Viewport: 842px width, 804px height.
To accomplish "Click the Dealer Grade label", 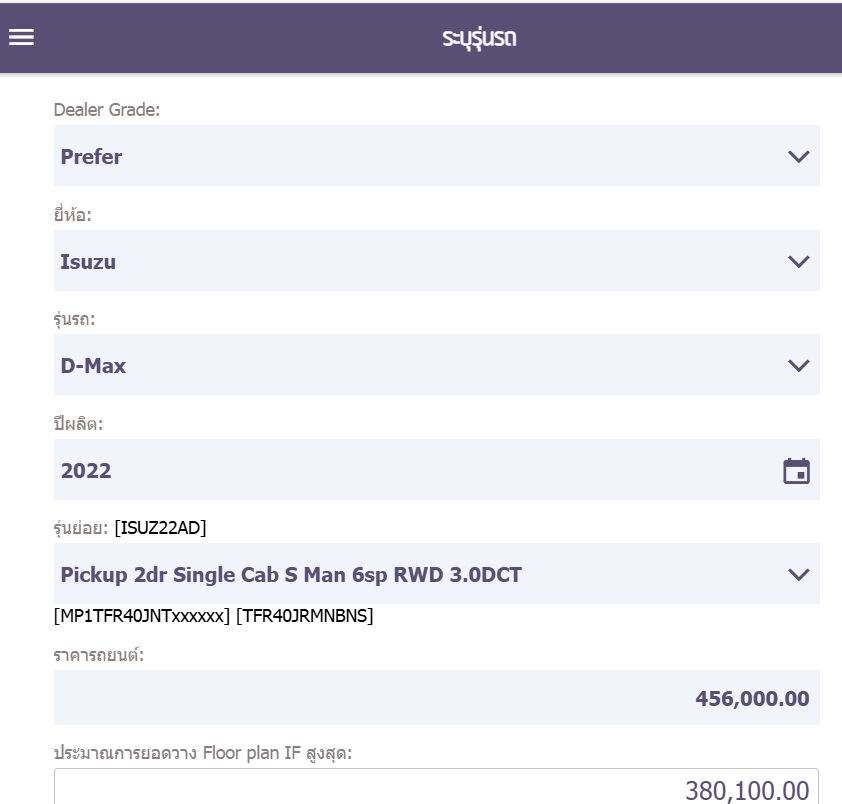I will click(x=107, y=110).
